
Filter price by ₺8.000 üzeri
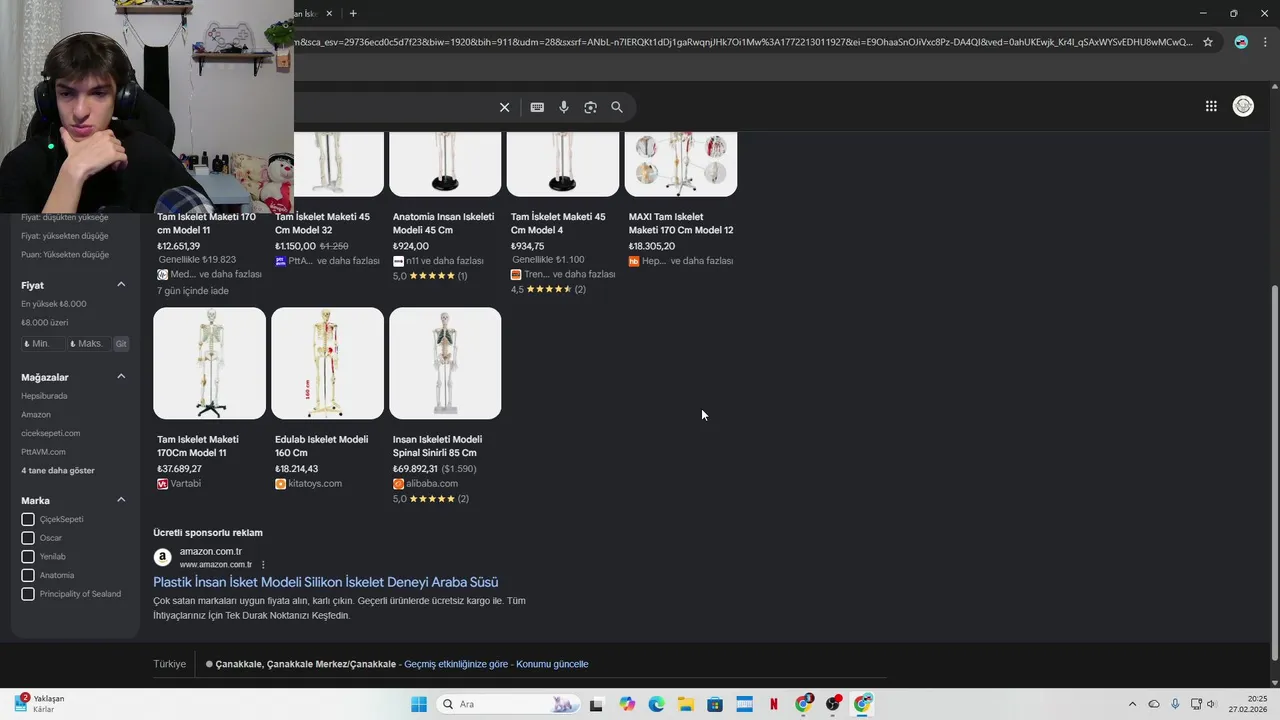tap(45, 323)
